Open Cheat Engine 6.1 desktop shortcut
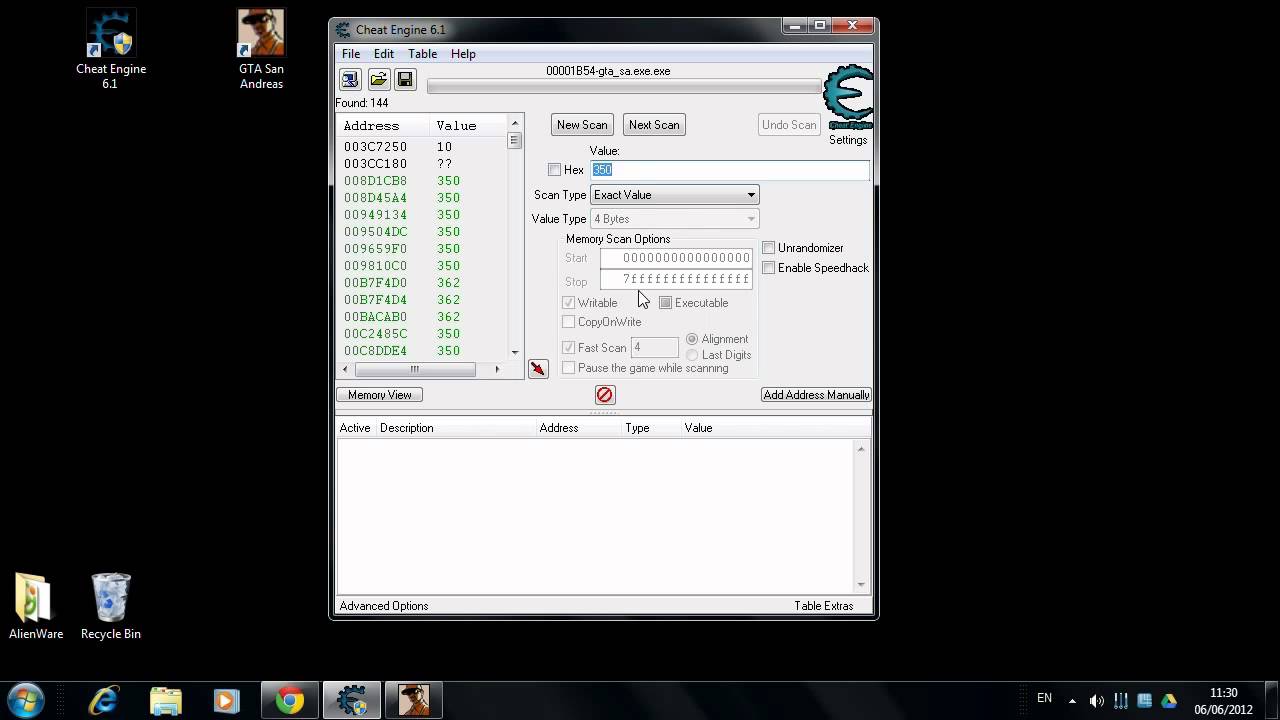 [110, 49]
